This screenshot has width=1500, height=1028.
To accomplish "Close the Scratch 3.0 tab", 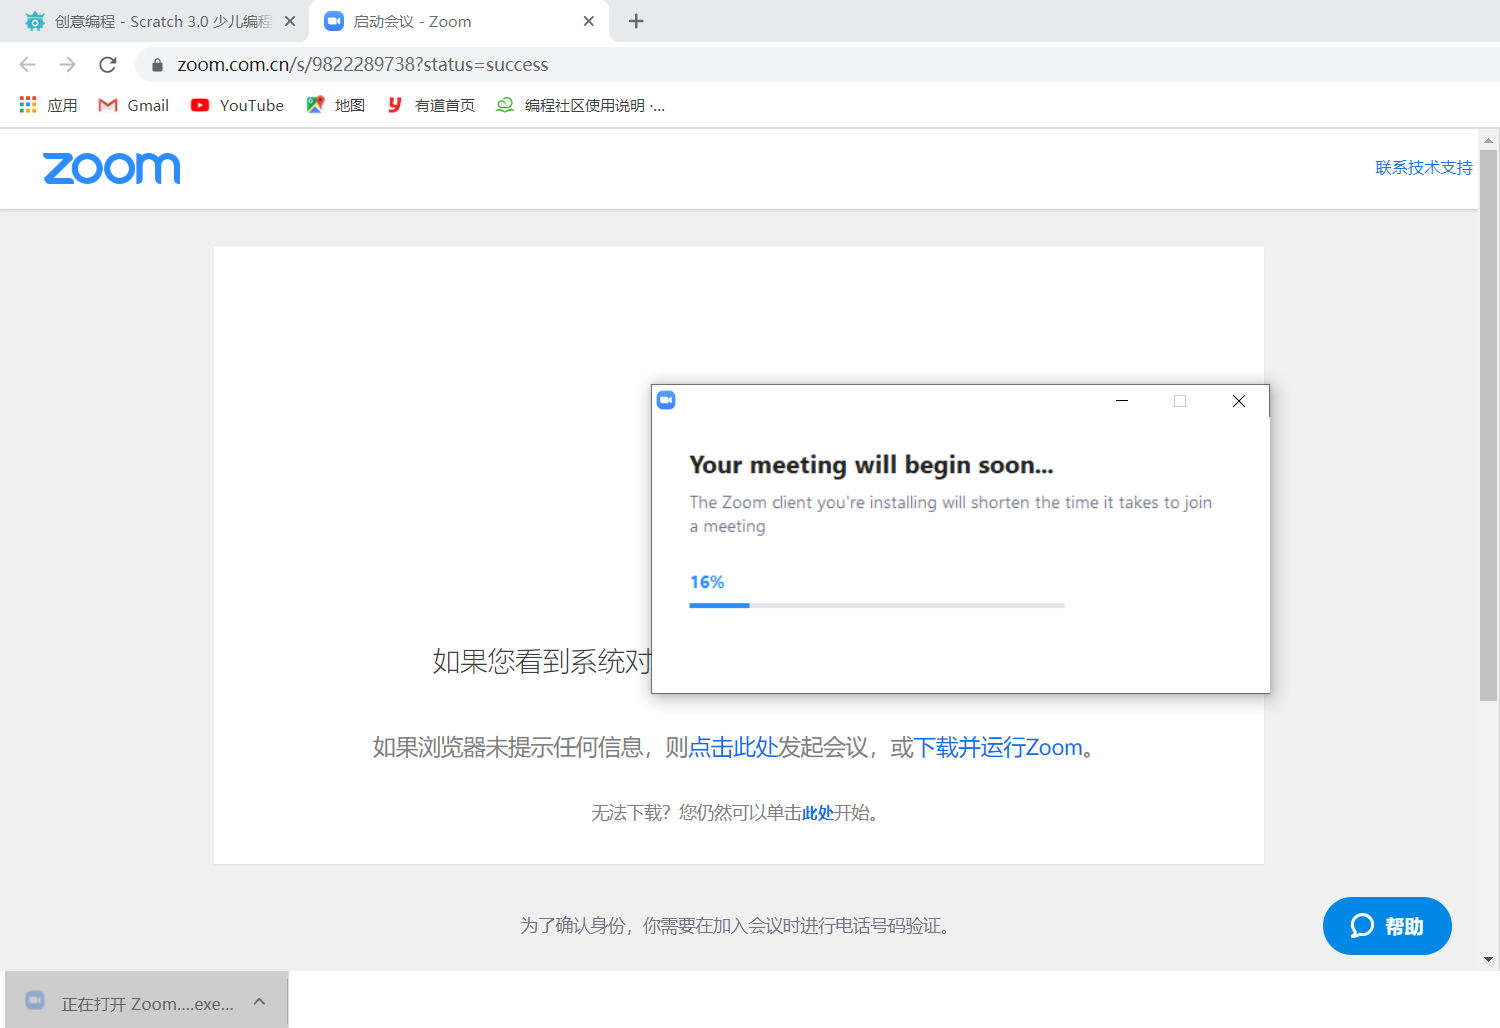I will 290,21.
